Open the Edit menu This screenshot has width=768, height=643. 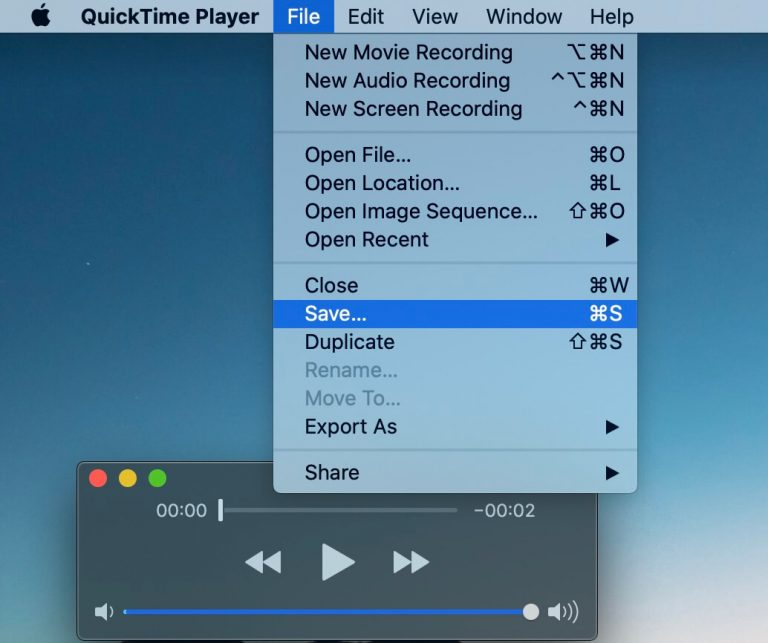click(365, 17)
